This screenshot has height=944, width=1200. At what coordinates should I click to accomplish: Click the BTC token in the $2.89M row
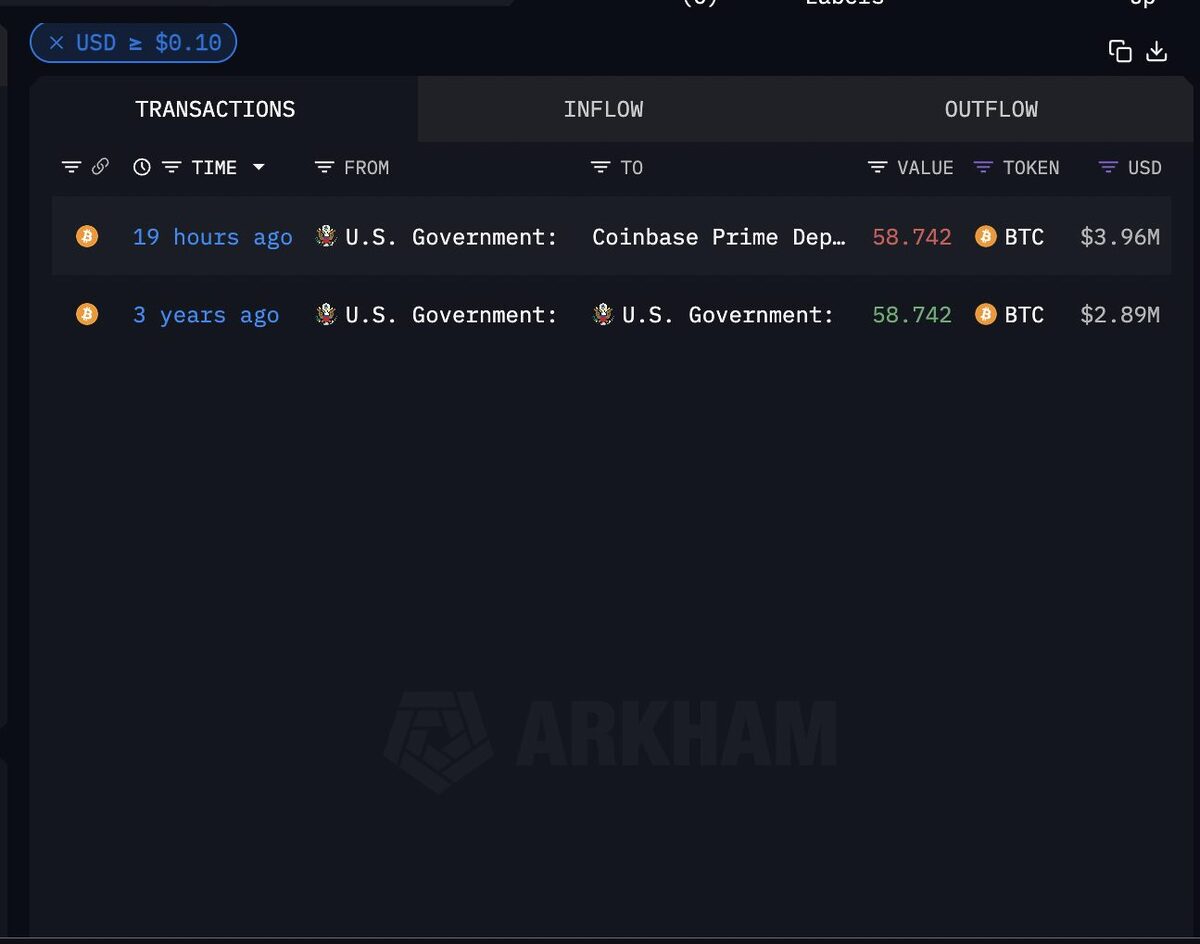pos(1010,315)
